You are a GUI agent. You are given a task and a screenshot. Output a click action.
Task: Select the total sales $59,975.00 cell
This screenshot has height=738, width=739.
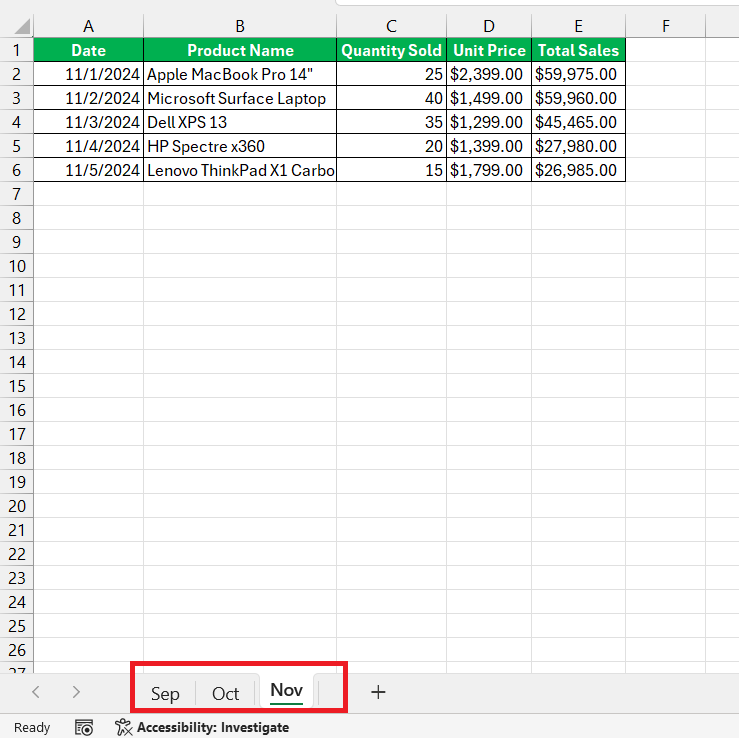pyautogui.click(x=579, y=74)
